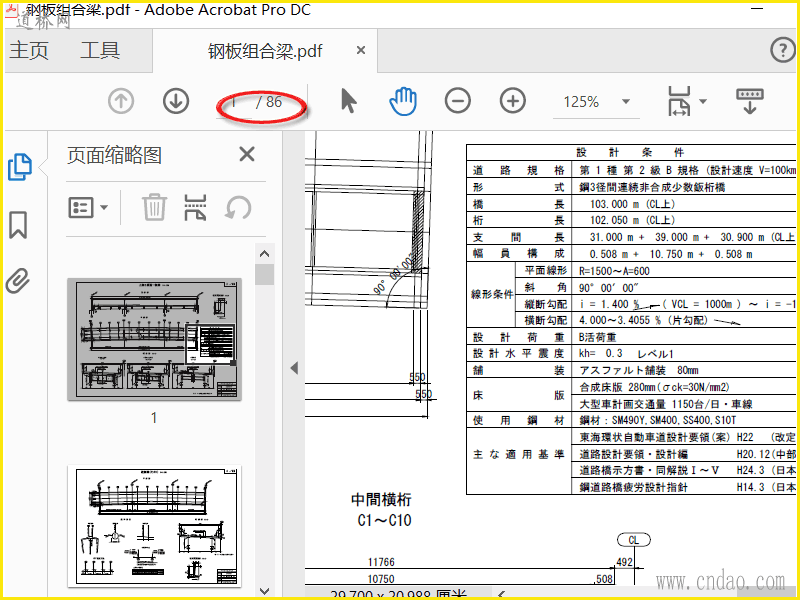Viewport: 800px width, 600px height.
Task: Switch to the 主页 tab
Action: [x=29, y=51]
